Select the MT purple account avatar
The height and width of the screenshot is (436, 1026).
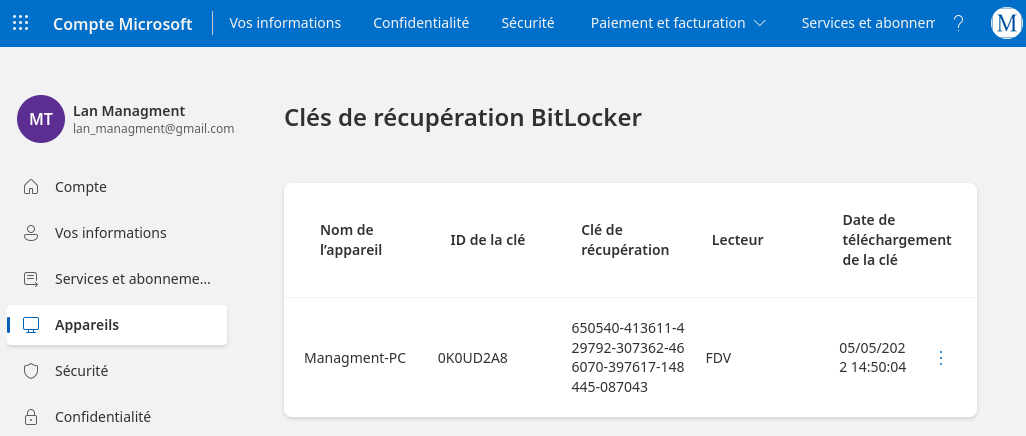(x=41, y=119)
